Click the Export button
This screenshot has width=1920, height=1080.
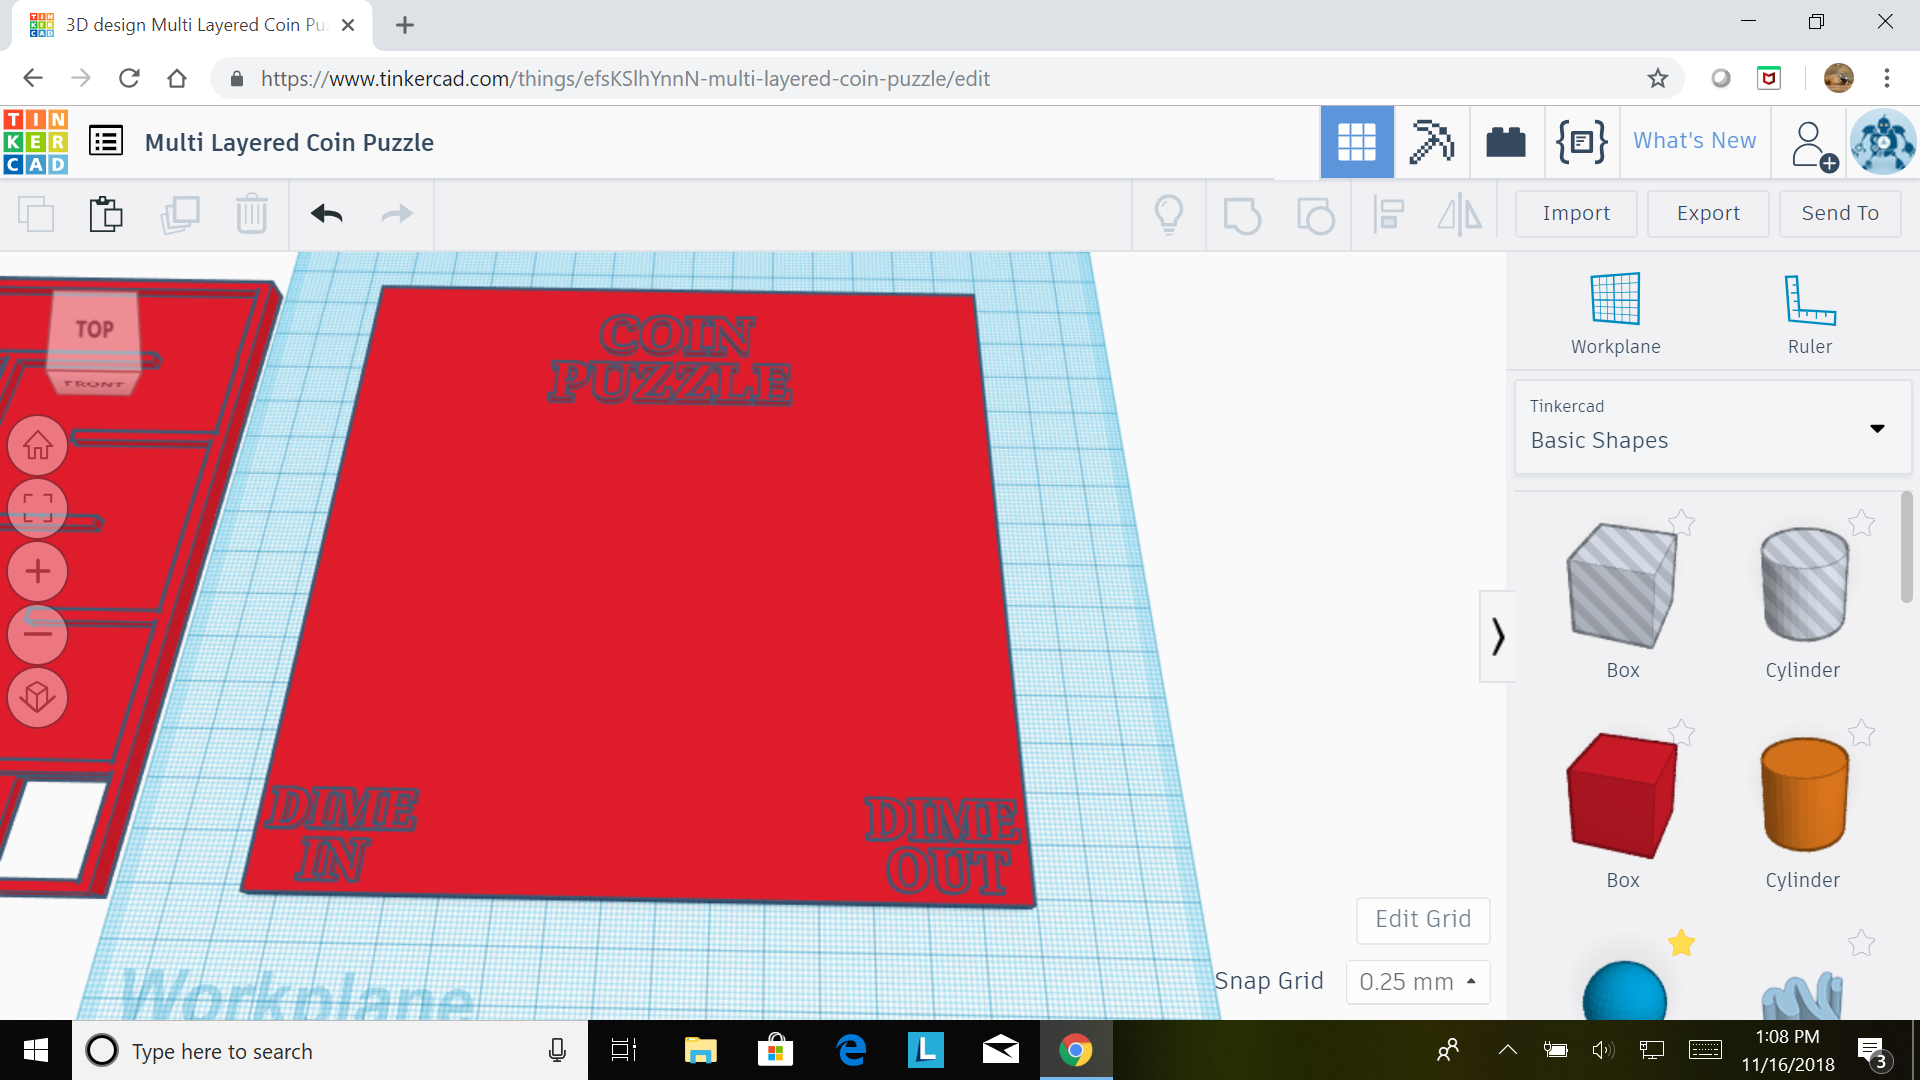coord(1708,213)
